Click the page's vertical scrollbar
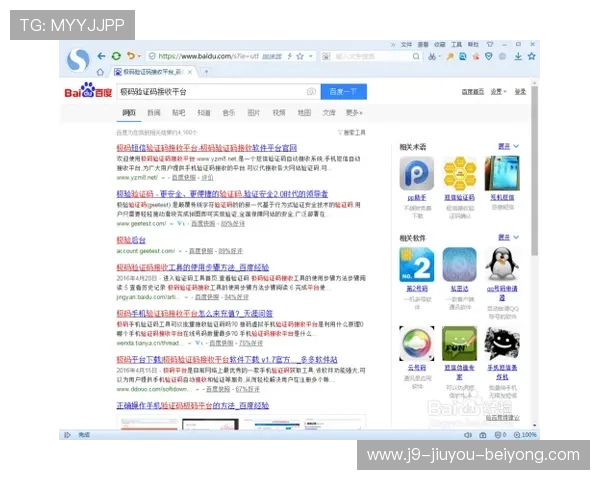600x480 pixels. tap(535, 170)
